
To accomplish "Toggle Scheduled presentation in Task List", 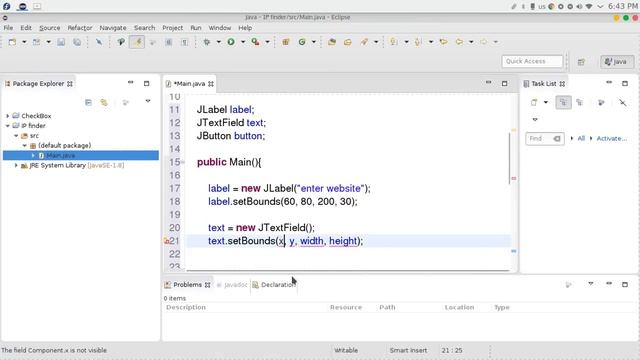I will [580, 102].
